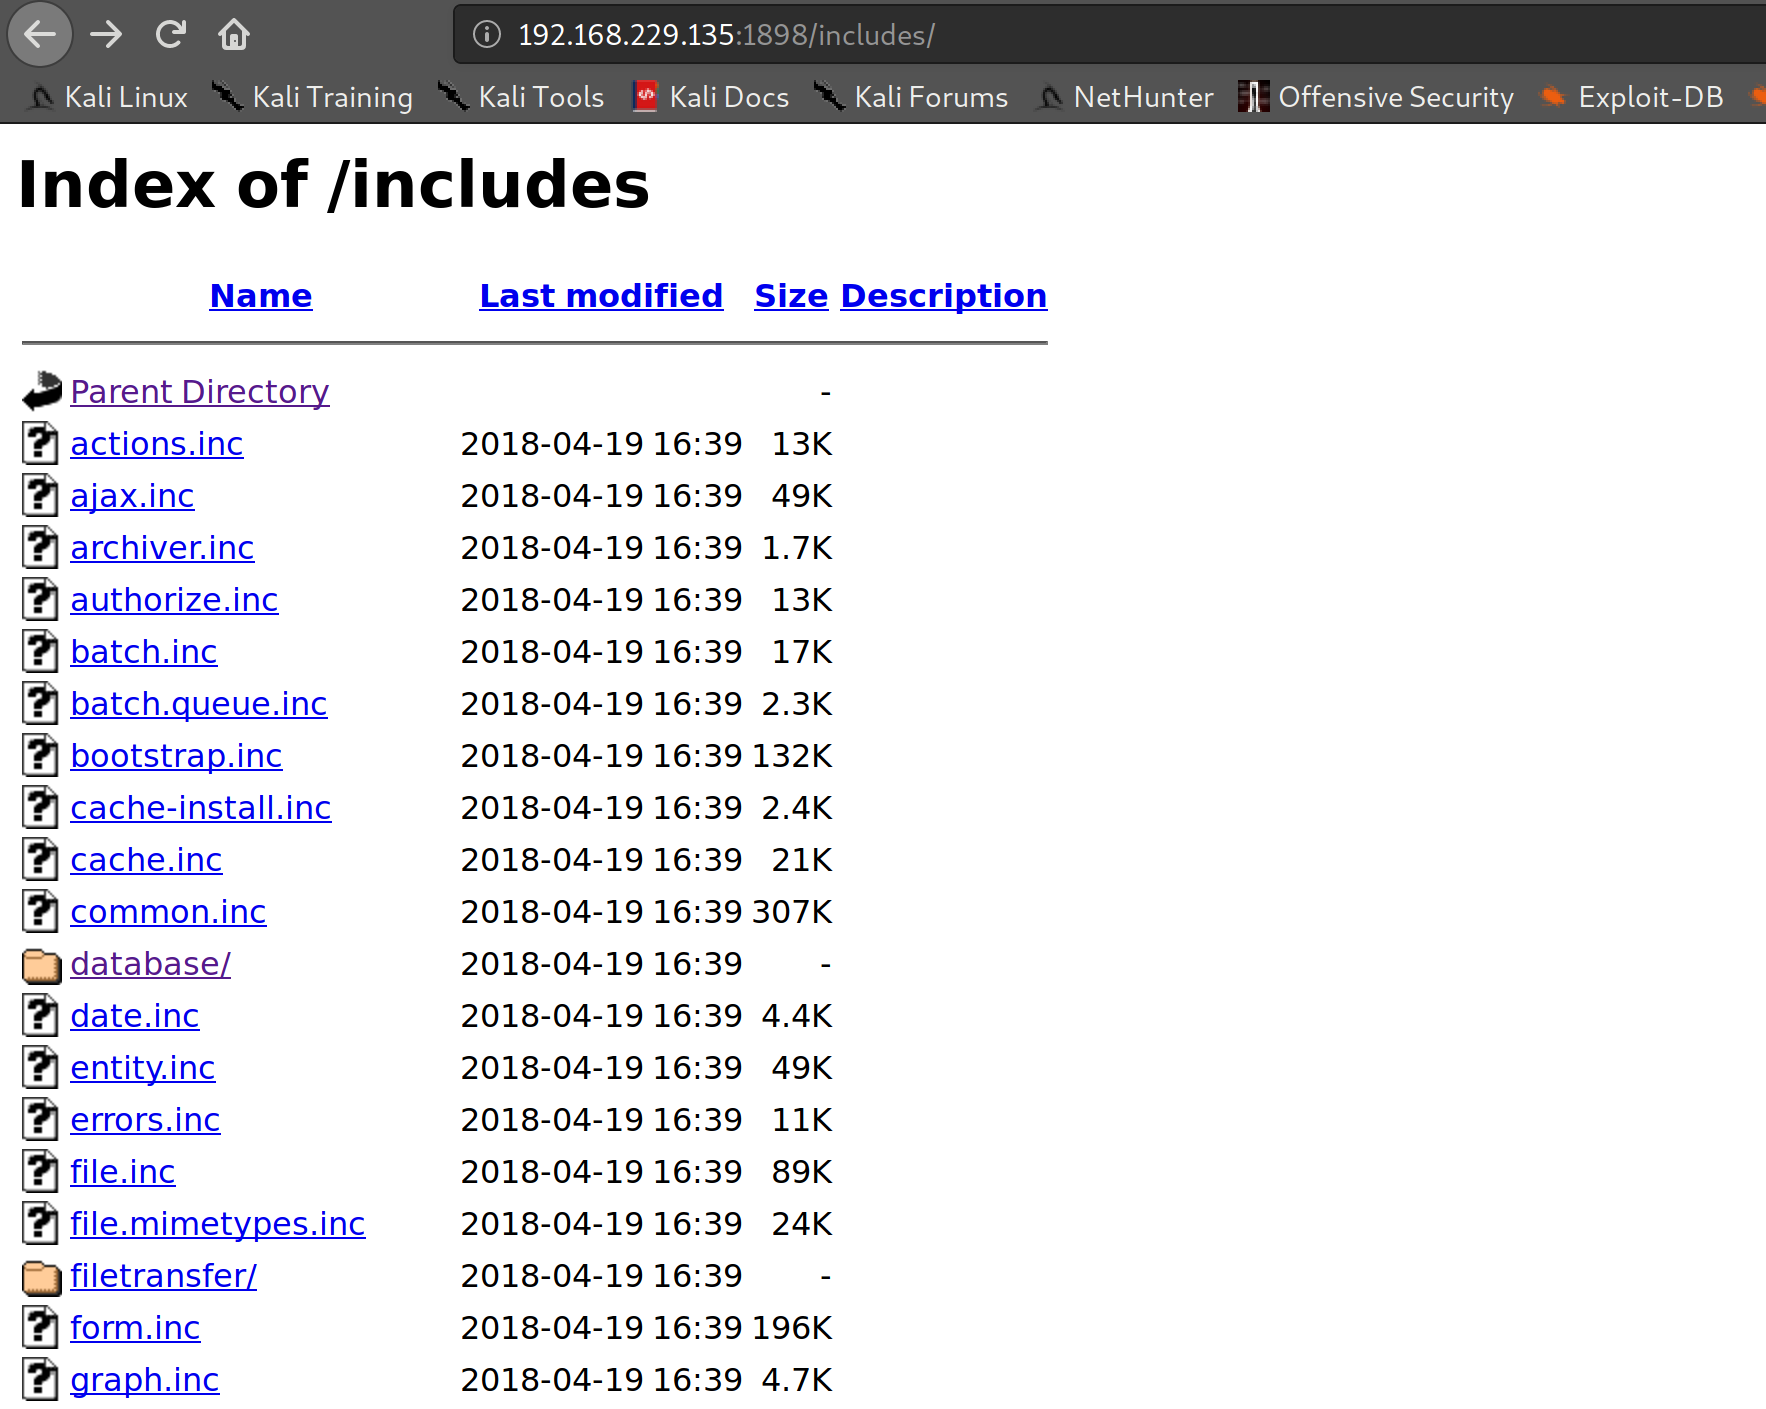Screen dimensions: 1766x1409
Task: Sort by Last modified column
Action: (600, 295)
